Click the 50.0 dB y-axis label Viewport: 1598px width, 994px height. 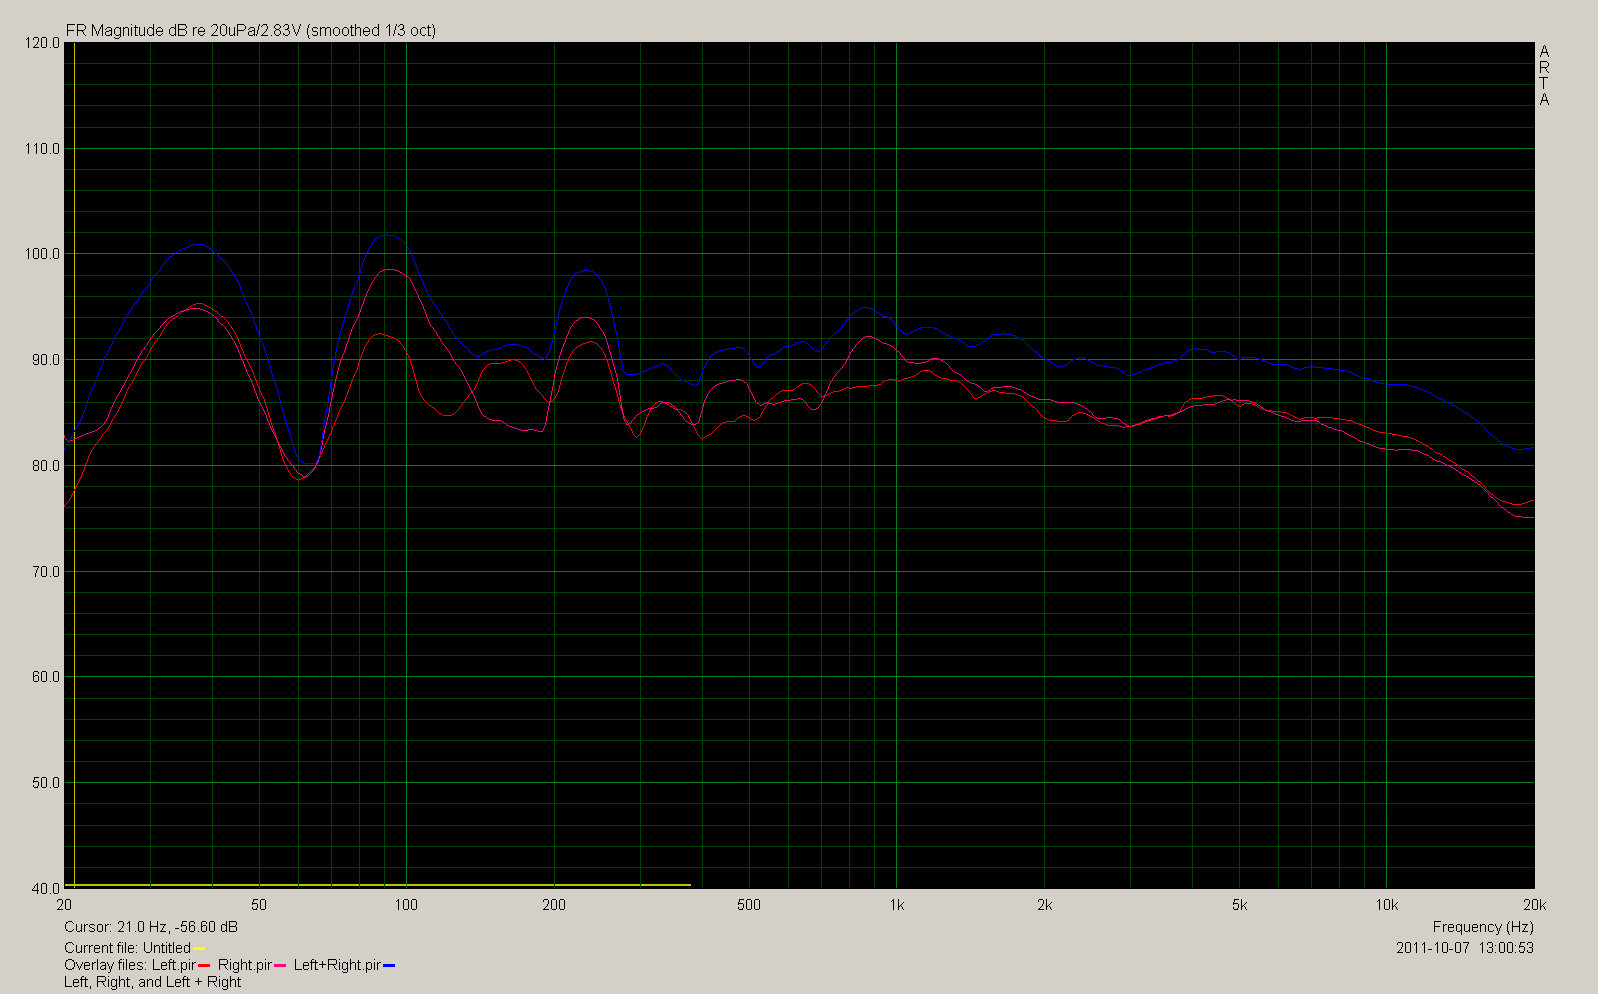tap(44, 783)
